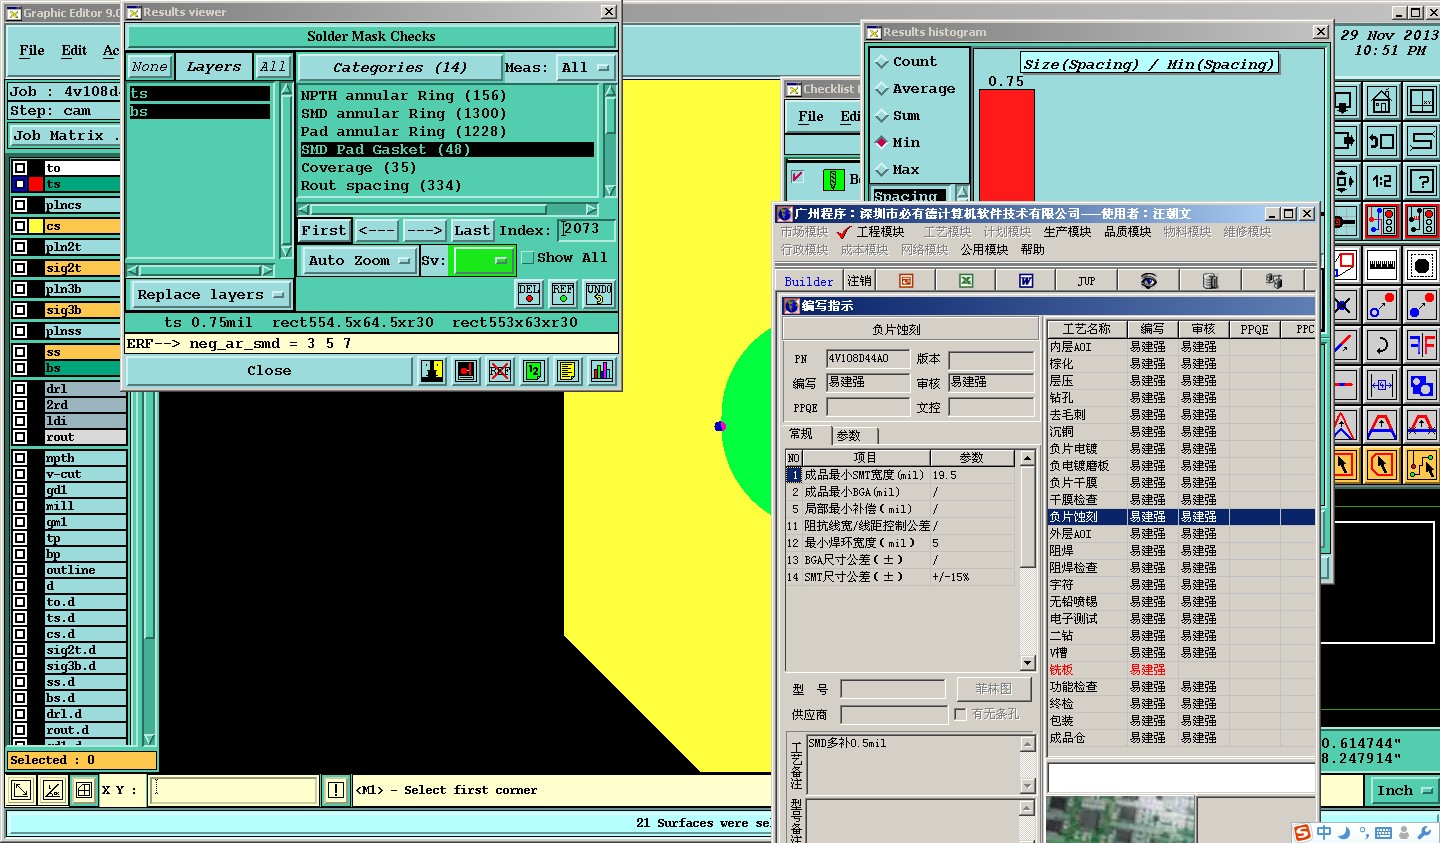This screenshot has width=1440, height=843.
Task: Enable the Show All checkbox
Action: coord(528,258)
